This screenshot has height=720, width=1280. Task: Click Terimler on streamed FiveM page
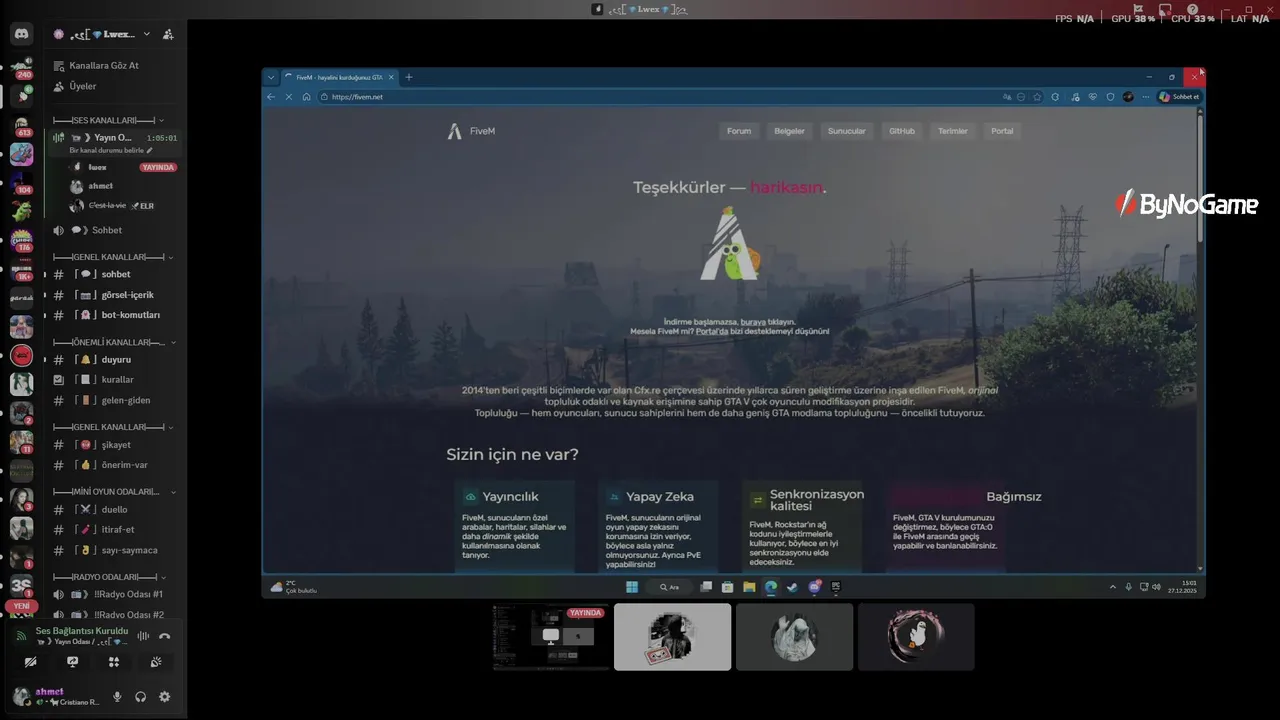[x=953, y=131]
